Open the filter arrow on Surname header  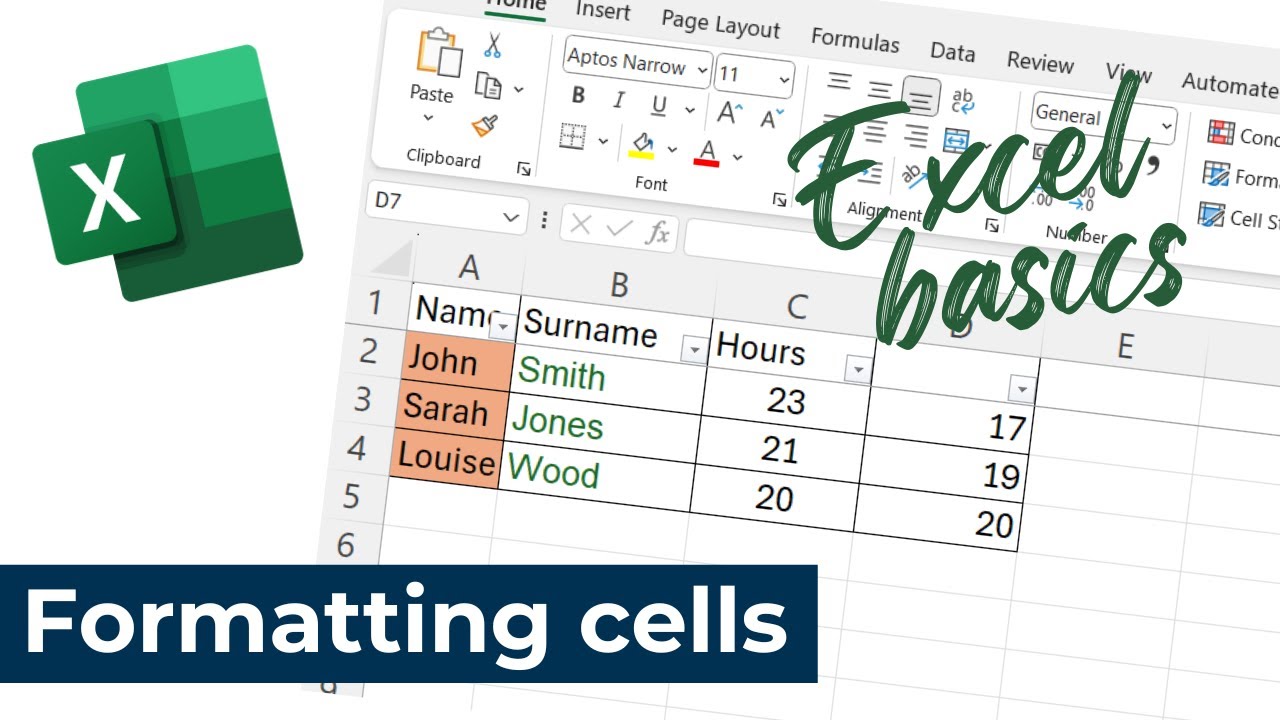693,348
